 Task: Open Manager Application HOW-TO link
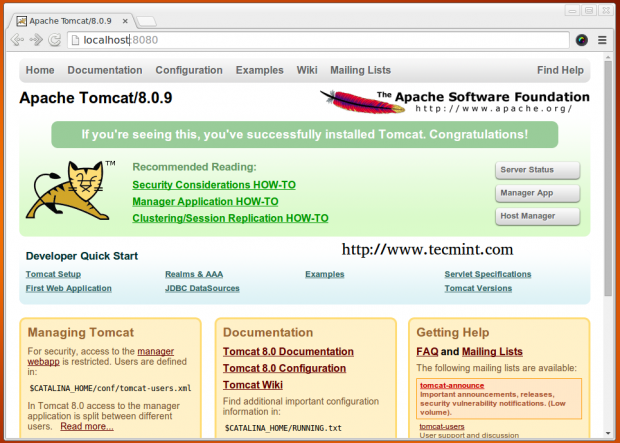(x=205, y=201)
